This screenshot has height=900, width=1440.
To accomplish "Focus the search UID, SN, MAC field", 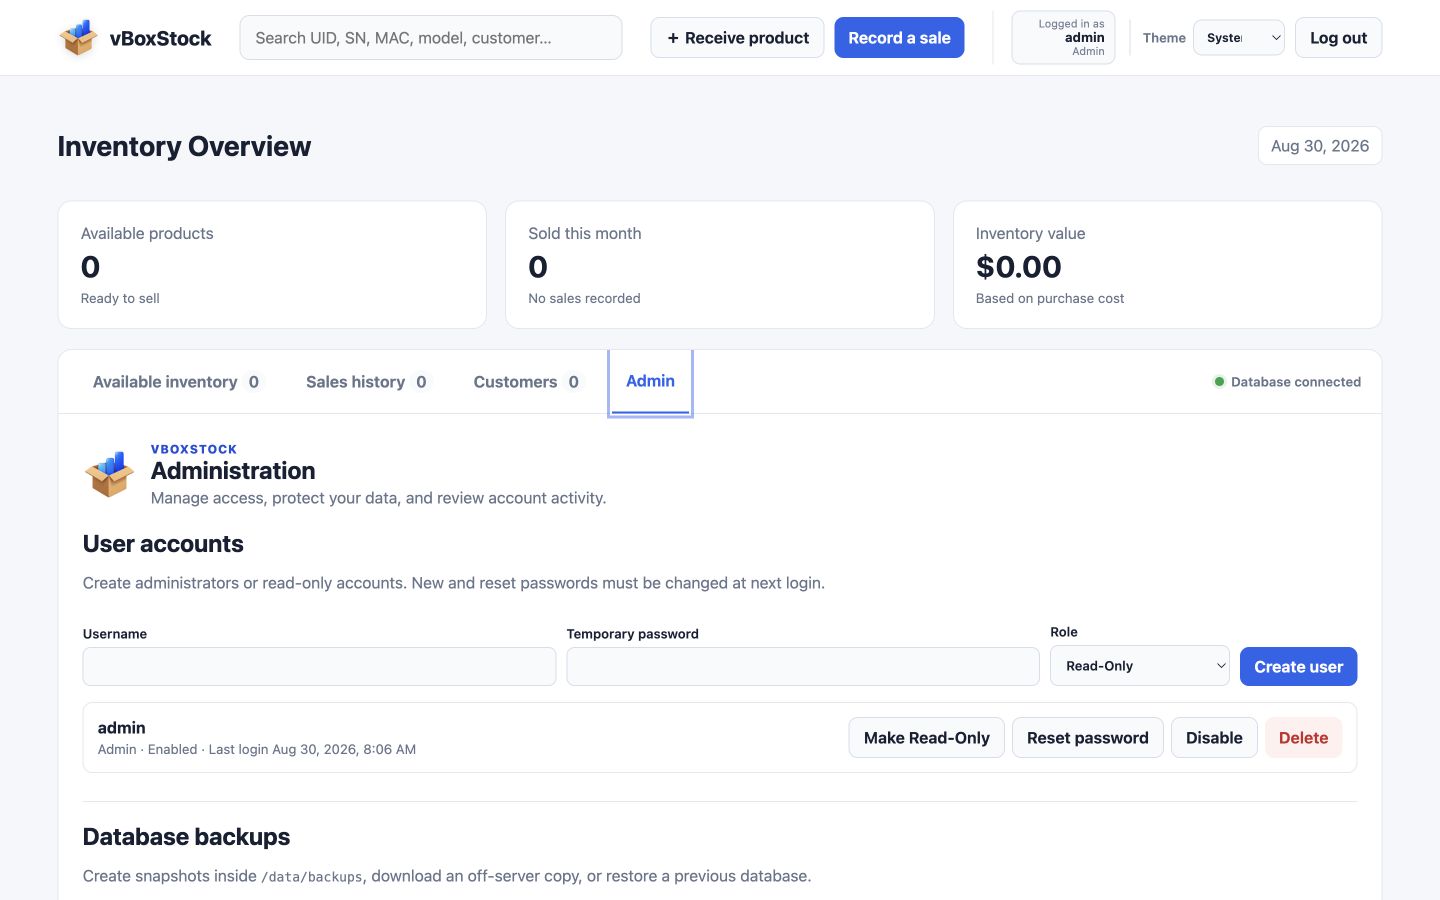I will click(x=431, y=38).
